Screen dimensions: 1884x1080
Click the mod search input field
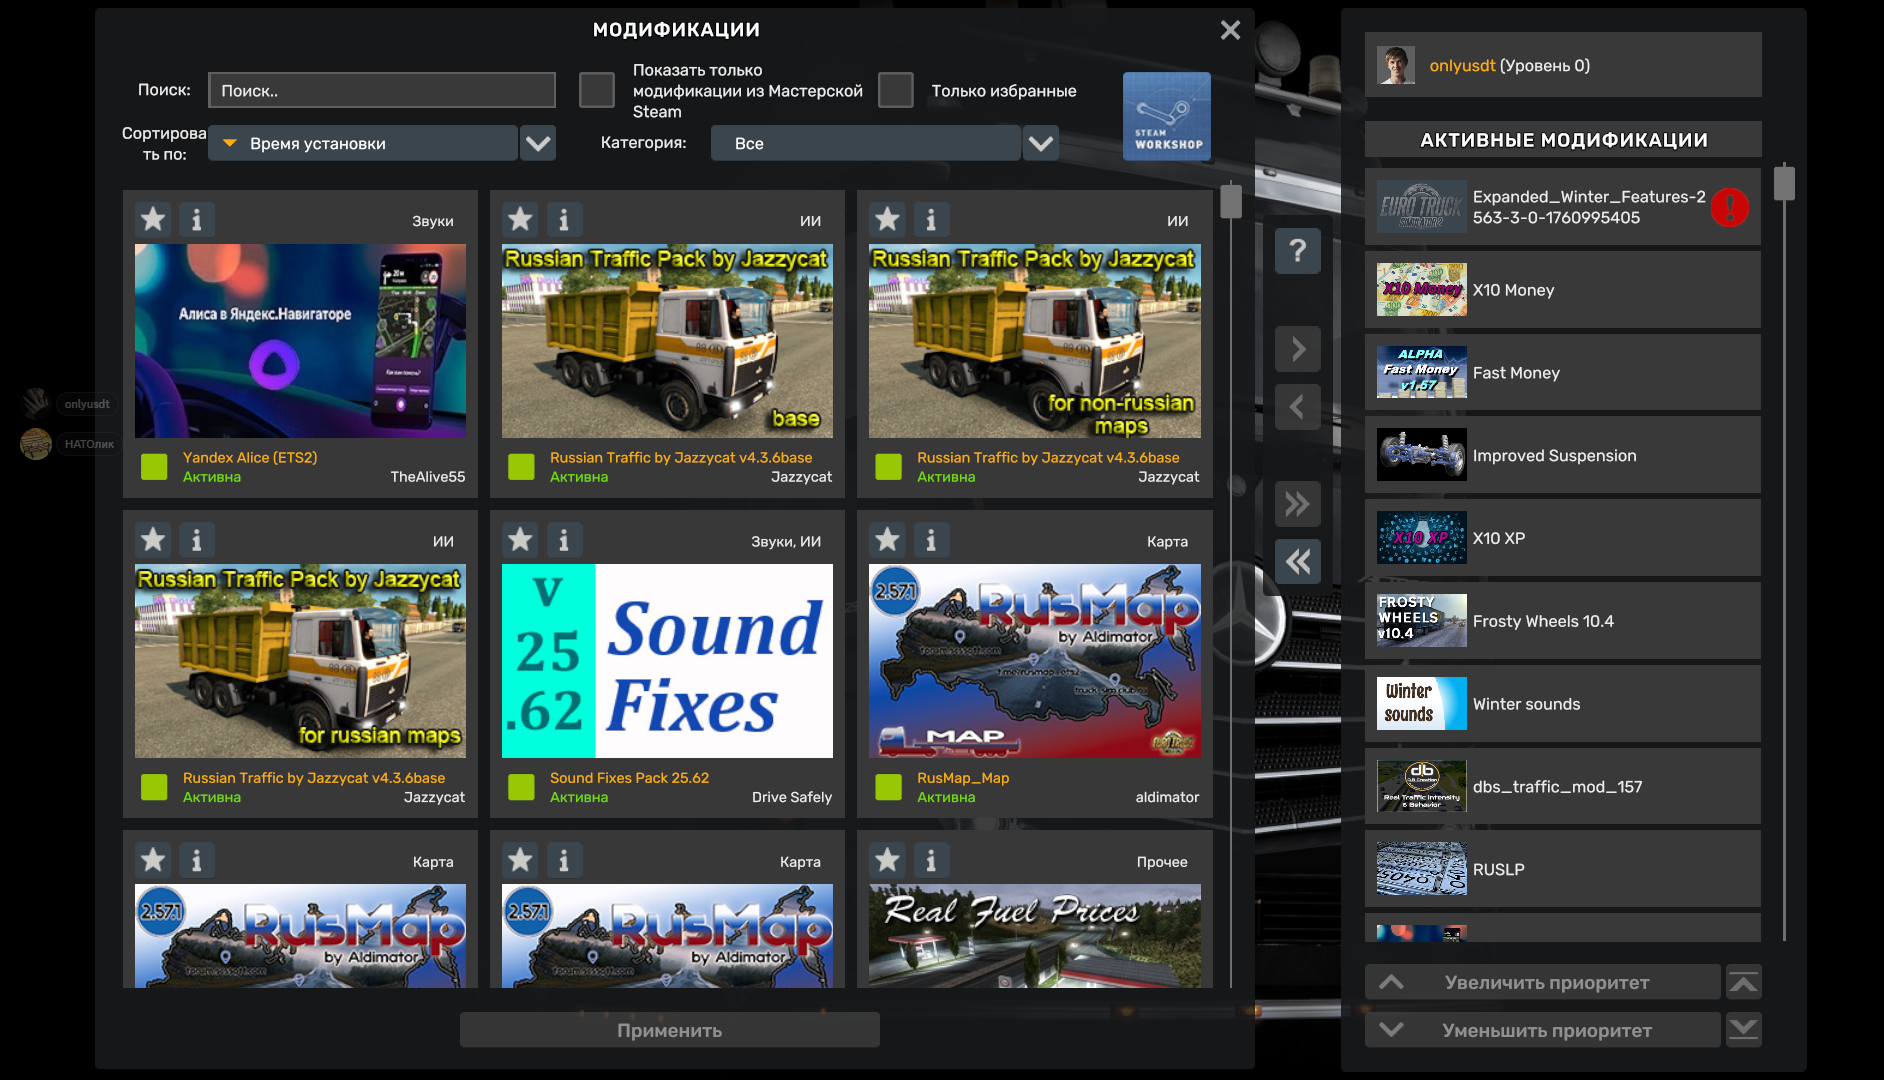[x=381, y=90]
